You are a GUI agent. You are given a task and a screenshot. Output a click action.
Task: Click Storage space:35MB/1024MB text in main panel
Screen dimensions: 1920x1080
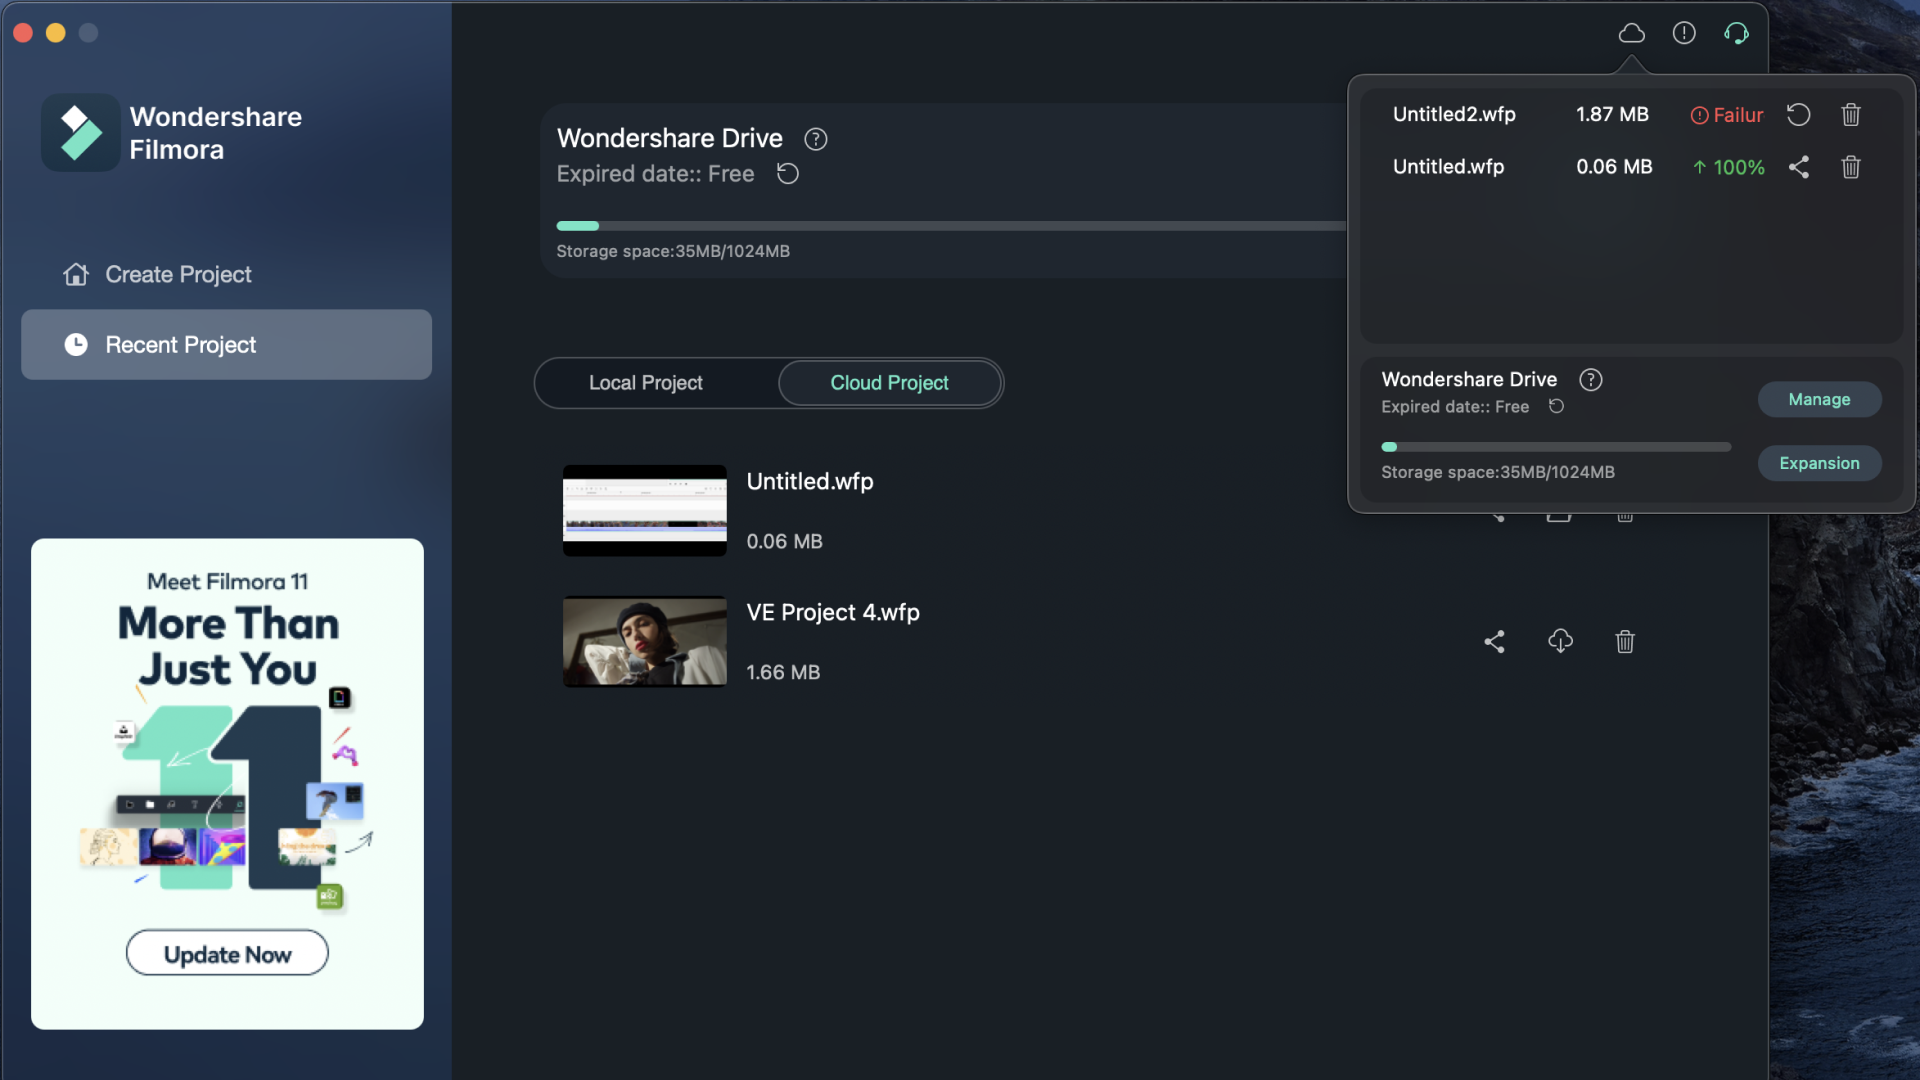click(673, 251)
